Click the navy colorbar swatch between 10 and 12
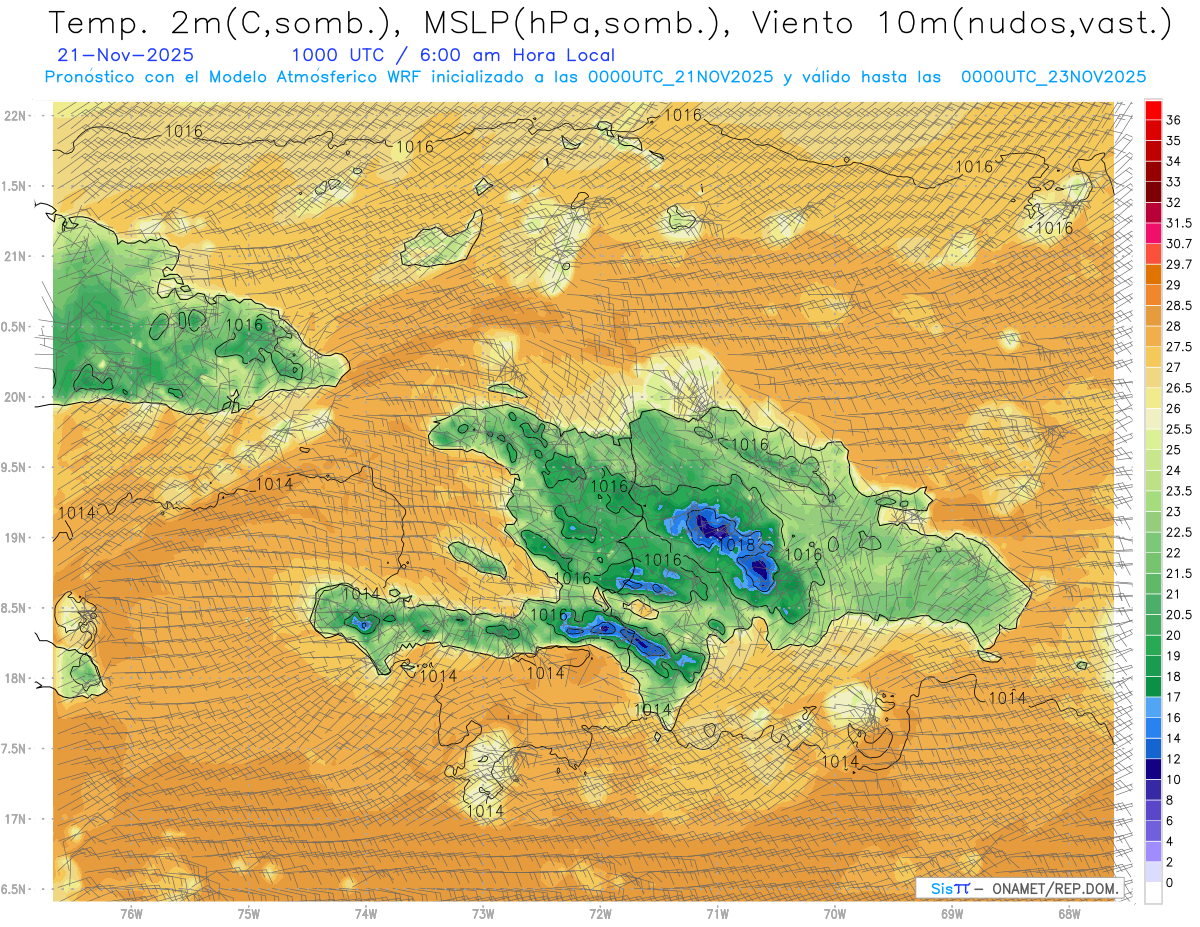The width and height of the screenshot is (1200, 927). [x=1153, y=769]
